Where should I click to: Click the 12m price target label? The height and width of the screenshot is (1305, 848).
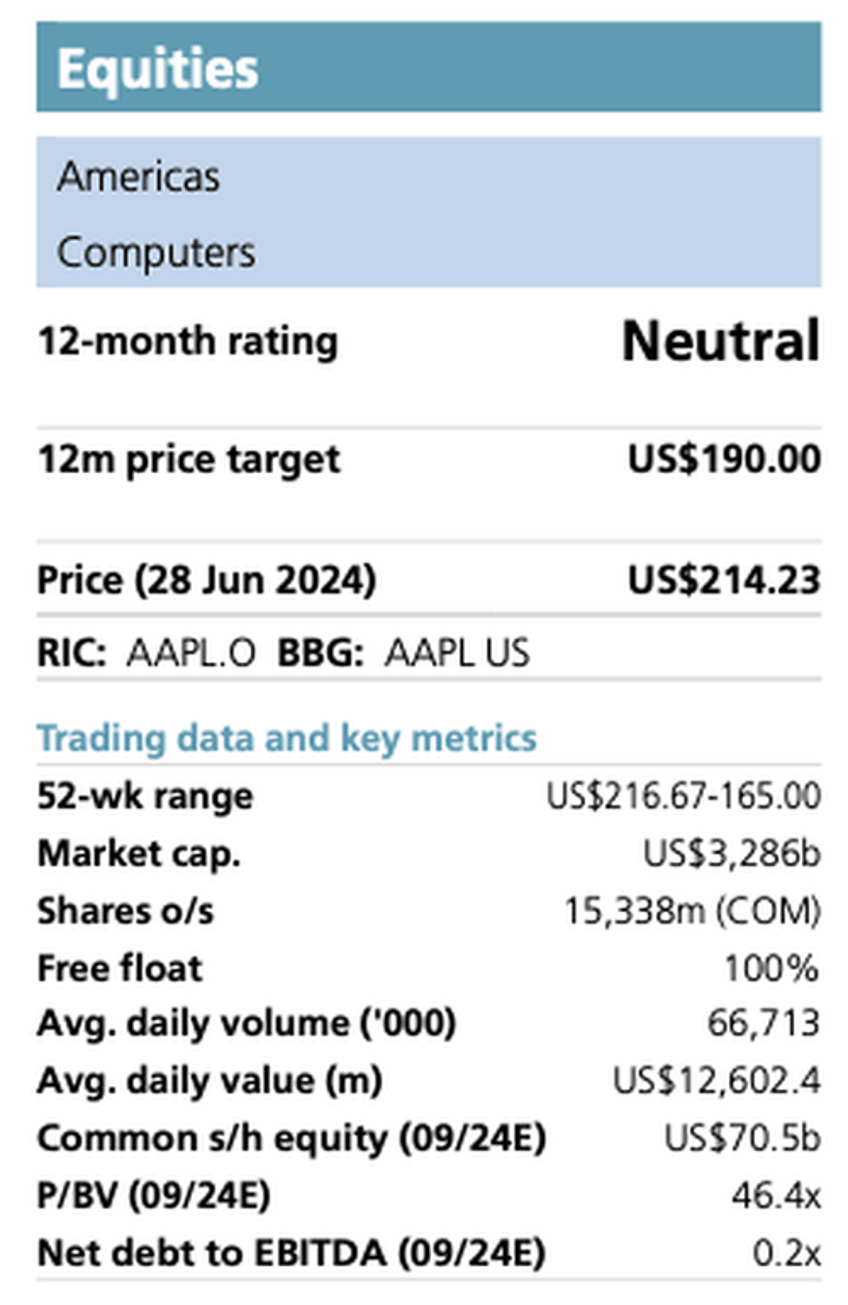point(188,461)
